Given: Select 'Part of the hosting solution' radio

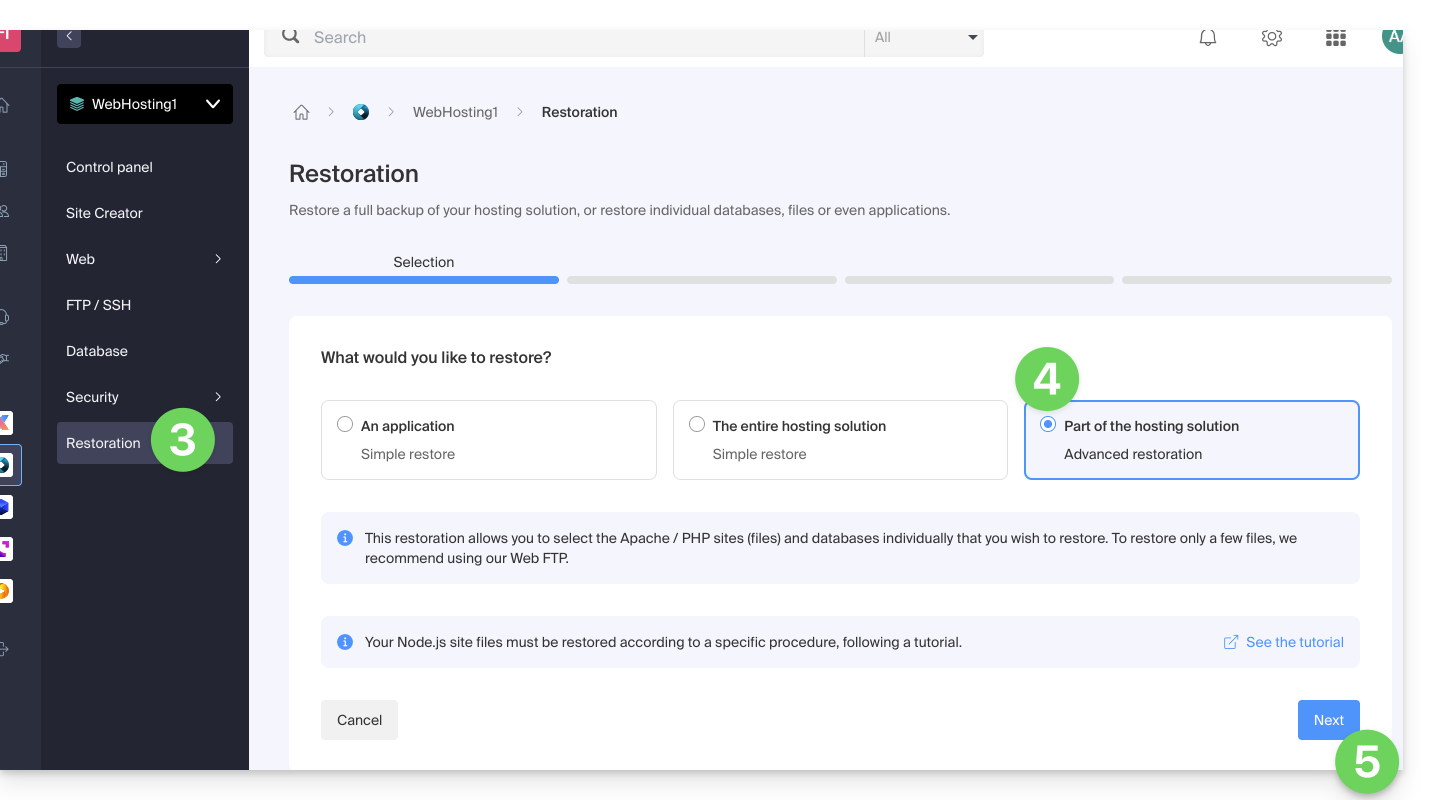Looking at the screenshot, I should 1048,425.
